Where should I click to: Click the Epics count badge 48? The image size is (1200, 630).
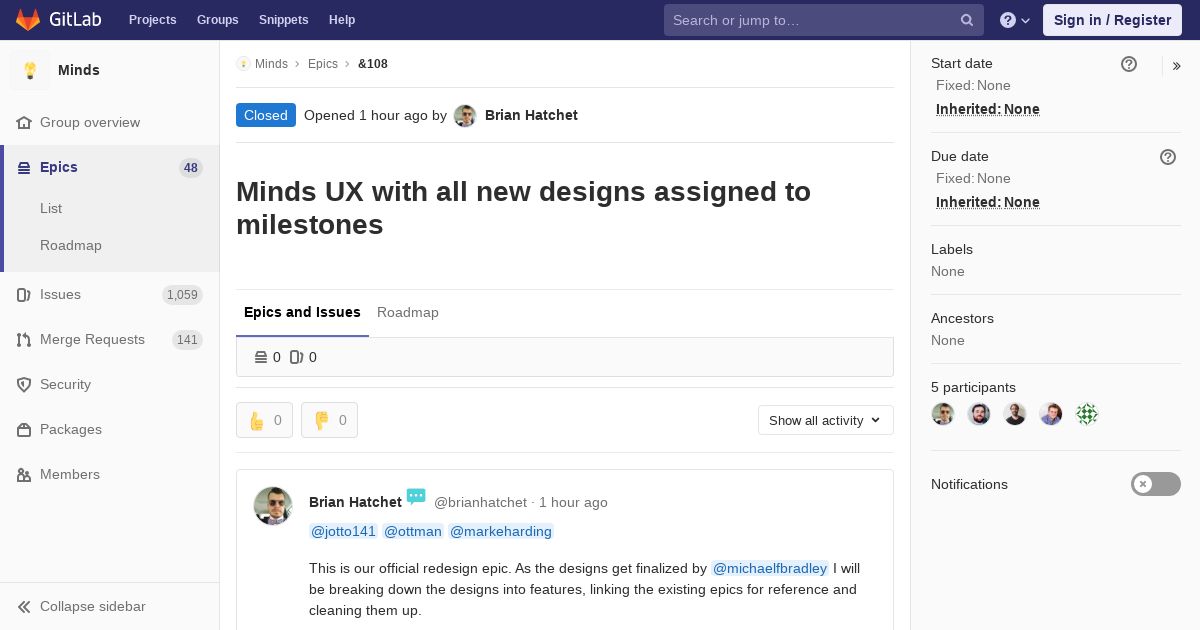[x=191, y=168]
